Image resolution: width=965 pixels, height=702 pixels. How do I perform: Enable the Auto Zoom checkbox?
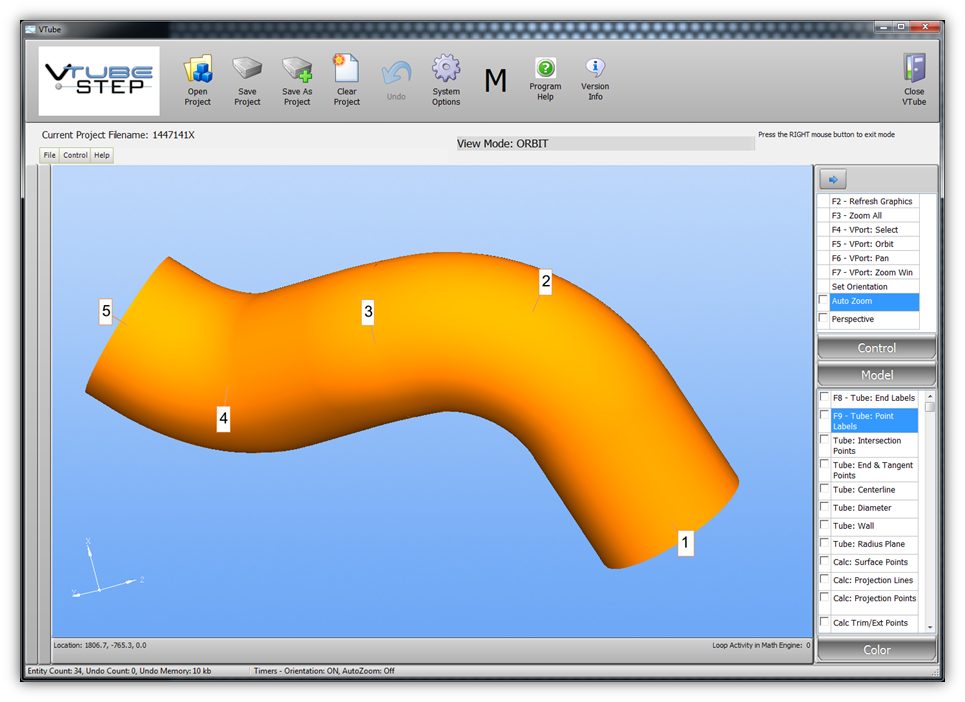point(824,301)
